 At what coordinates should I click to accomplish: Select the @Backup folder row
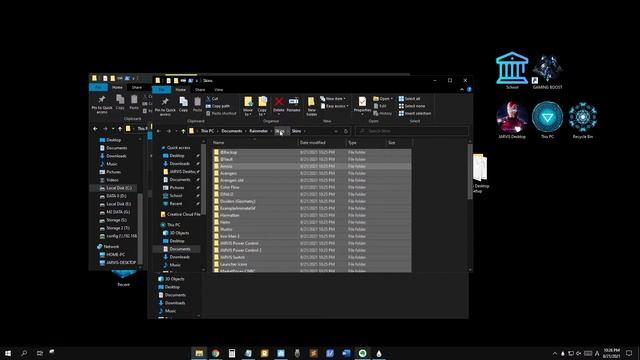click(312, 152)
